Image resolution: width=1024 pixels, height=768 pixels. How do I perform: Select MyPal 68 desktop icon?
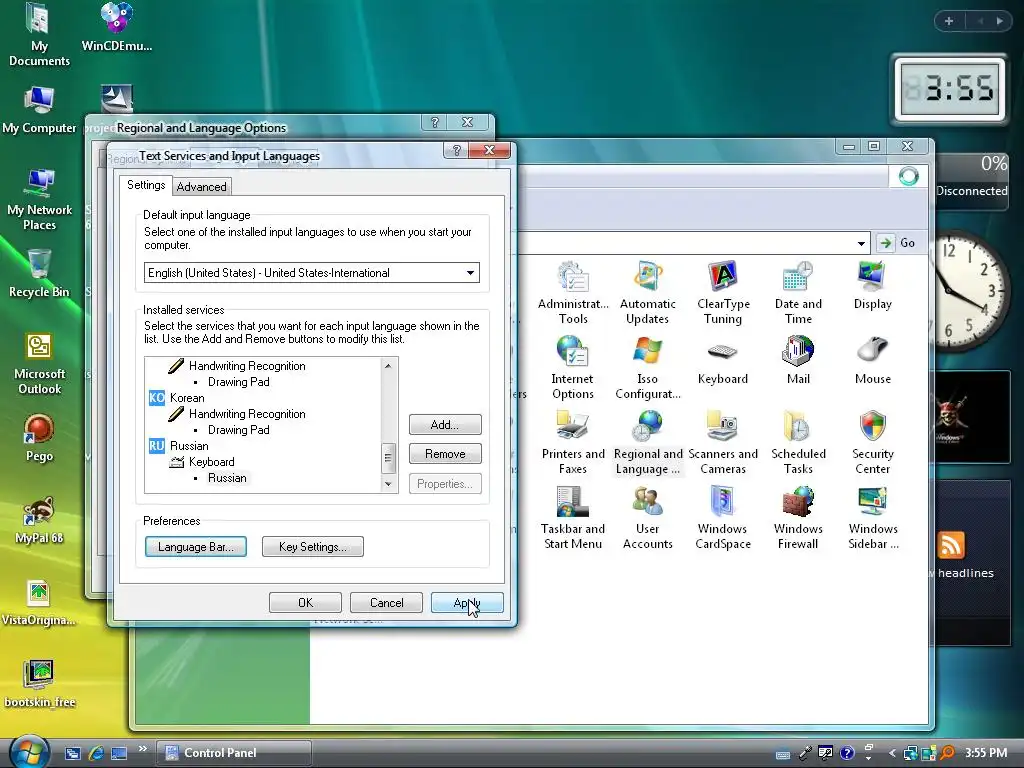[x=39, y=520]
